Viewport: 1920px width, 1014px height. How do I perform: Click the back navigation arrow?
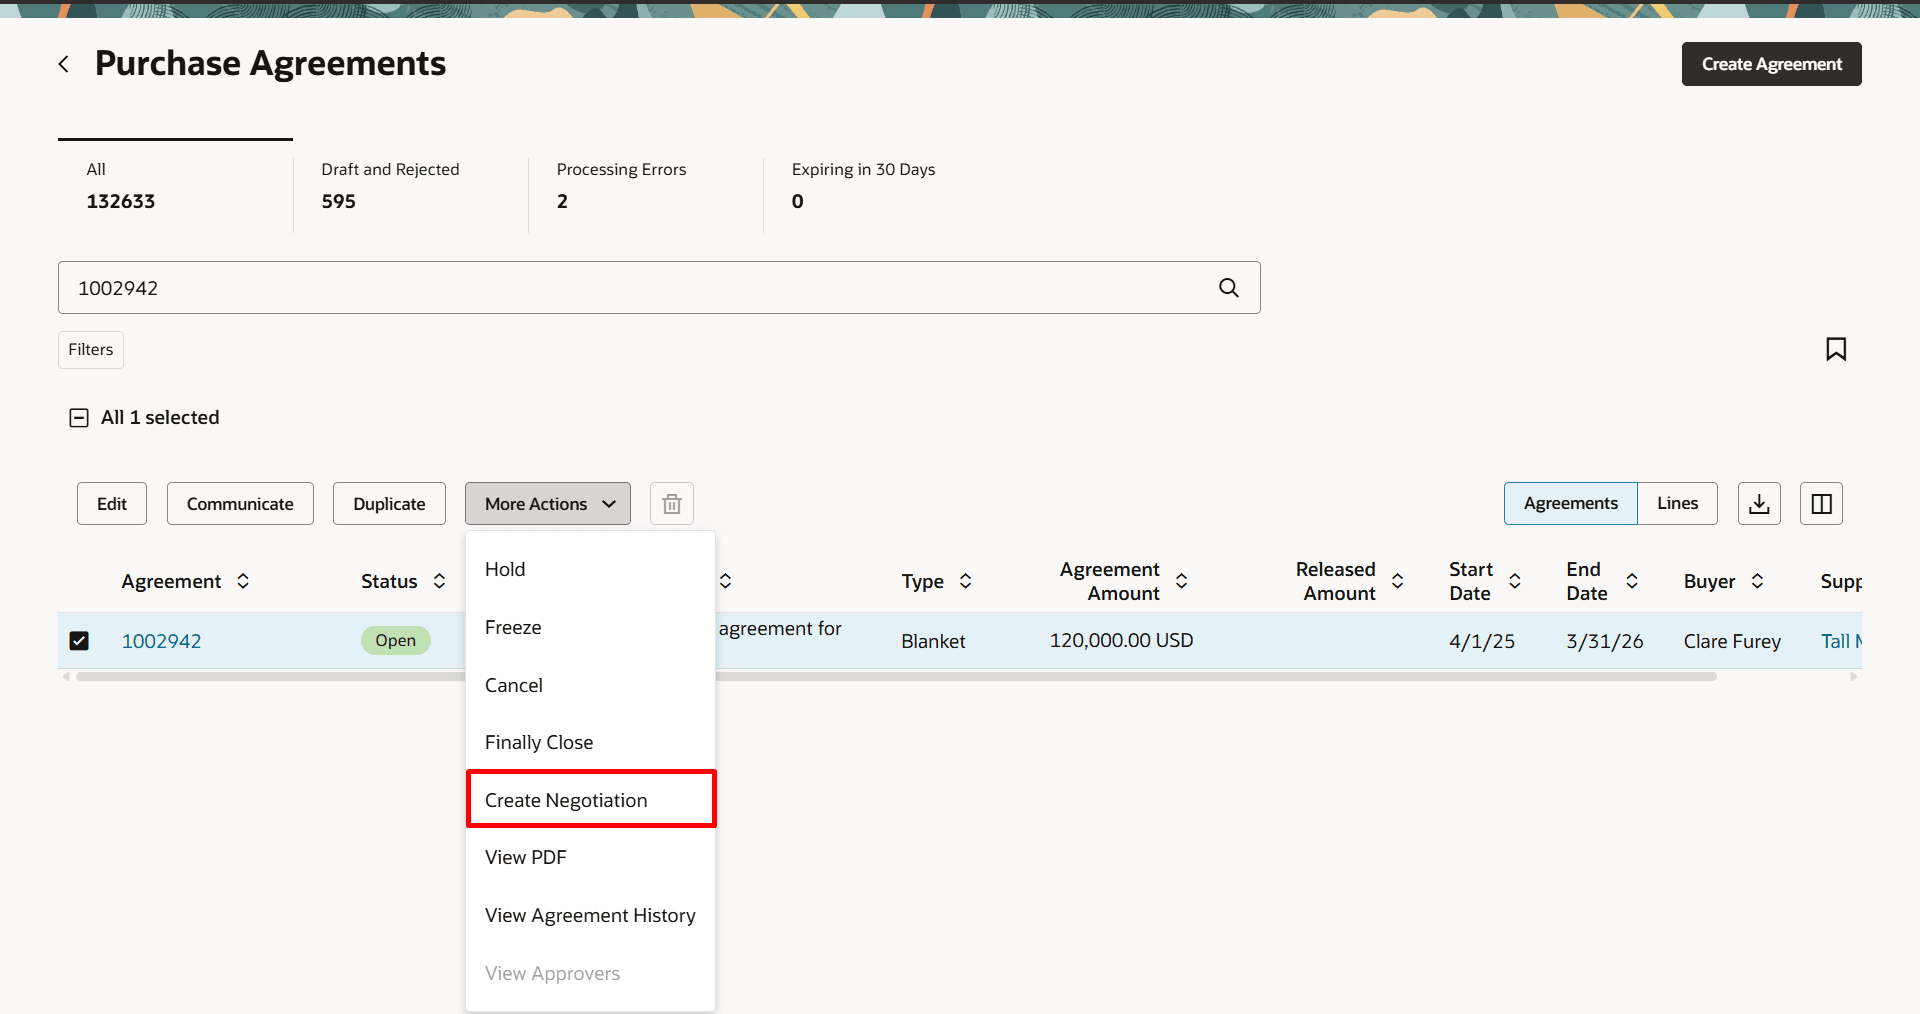click(63, 63)
